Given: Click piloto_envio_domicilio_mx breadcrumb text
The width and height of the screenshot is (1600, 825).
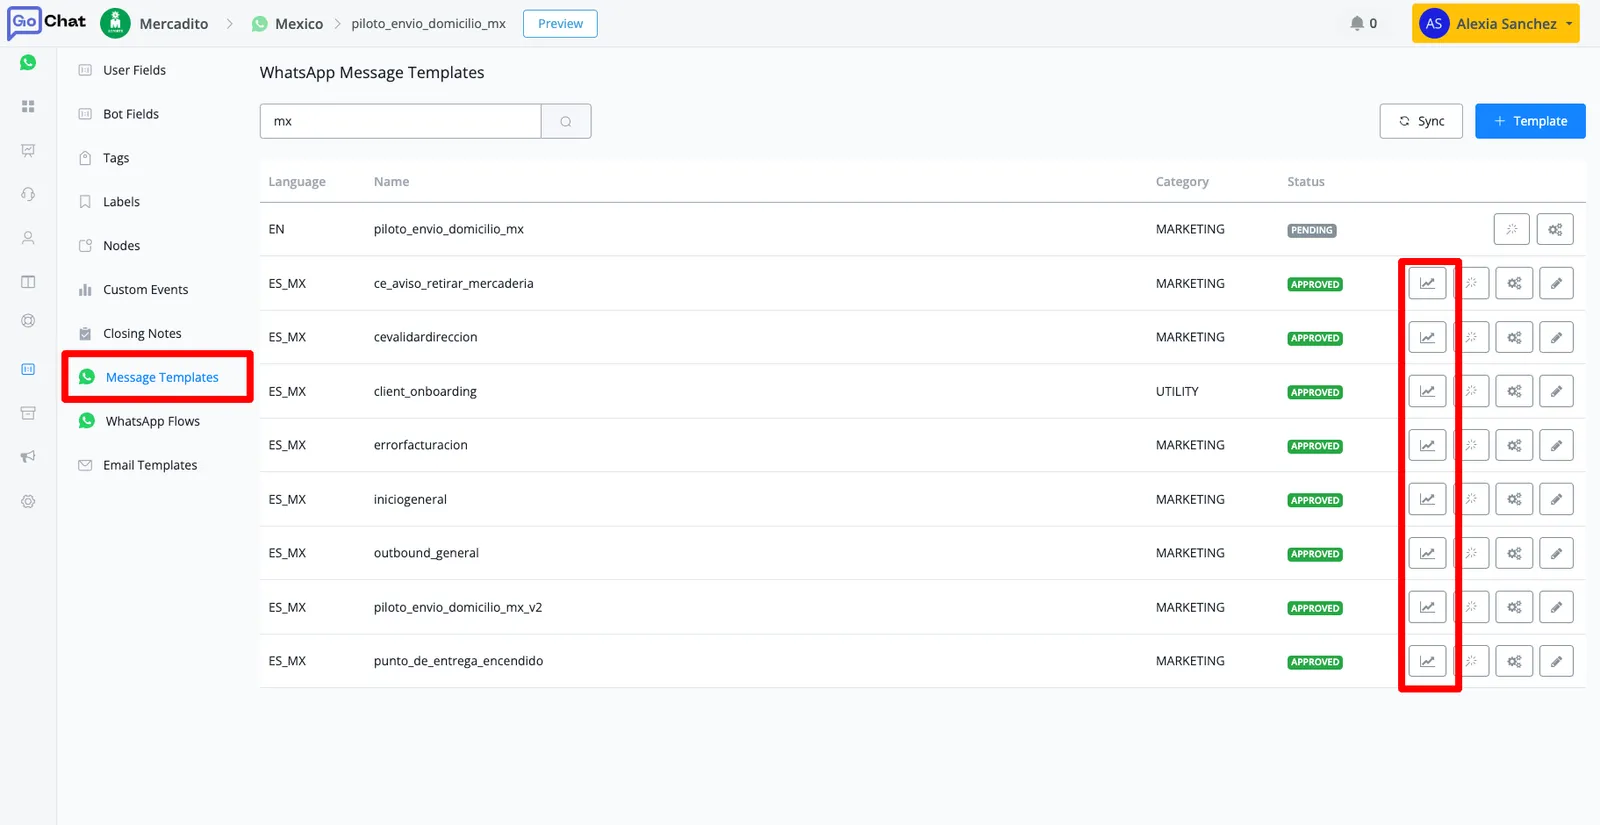Looking at the screenshot, I should coord(428,23).
